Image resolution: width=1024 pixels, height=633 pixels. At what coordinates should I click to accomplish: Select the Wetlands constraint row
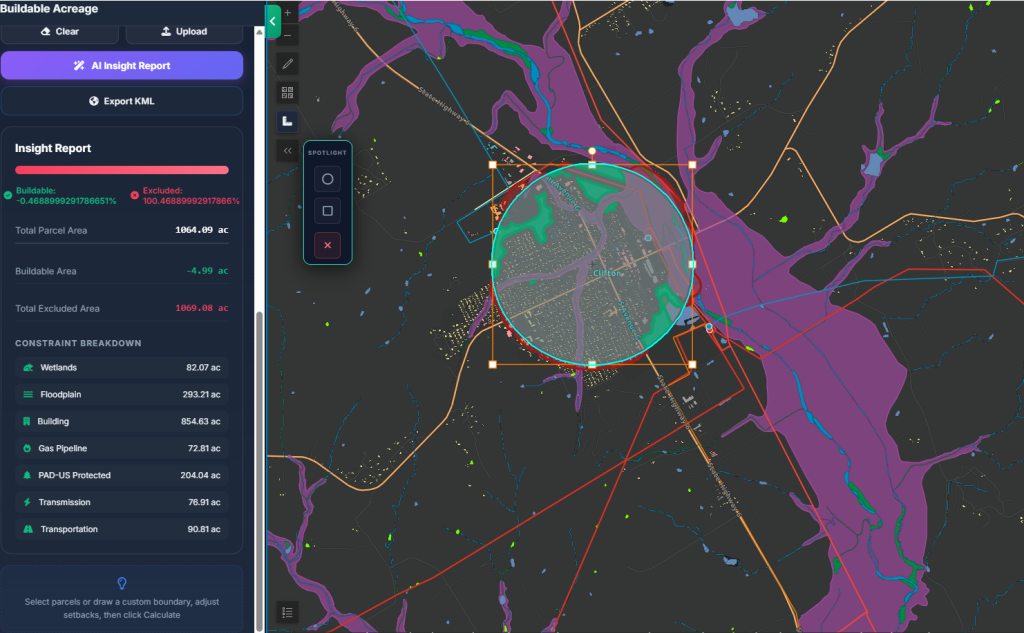click(122, 367)
